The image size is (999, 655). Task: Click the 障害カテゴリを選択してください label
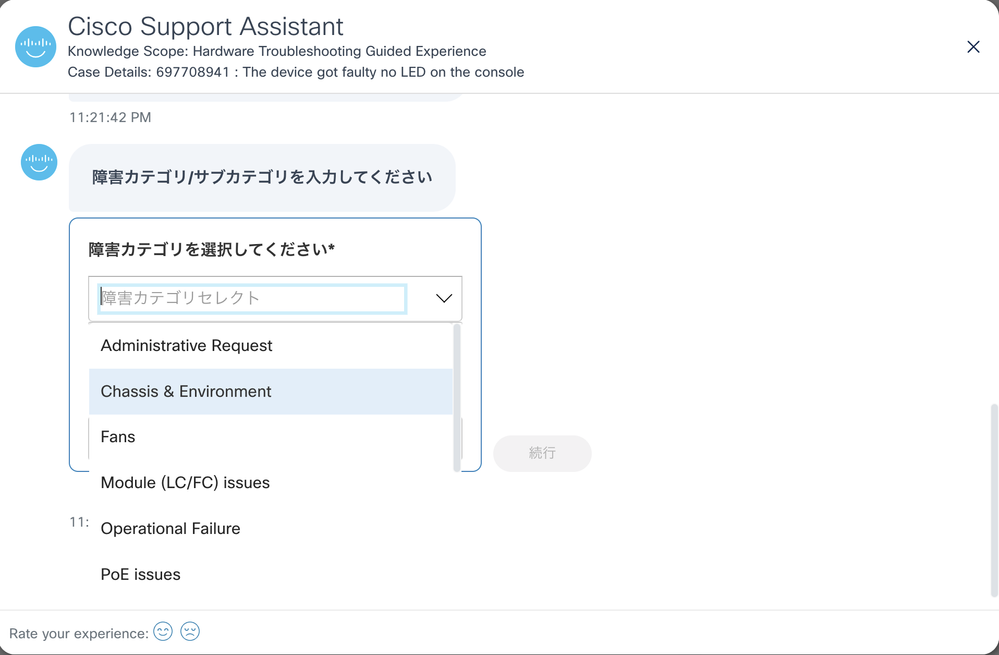tap(212, 249)
